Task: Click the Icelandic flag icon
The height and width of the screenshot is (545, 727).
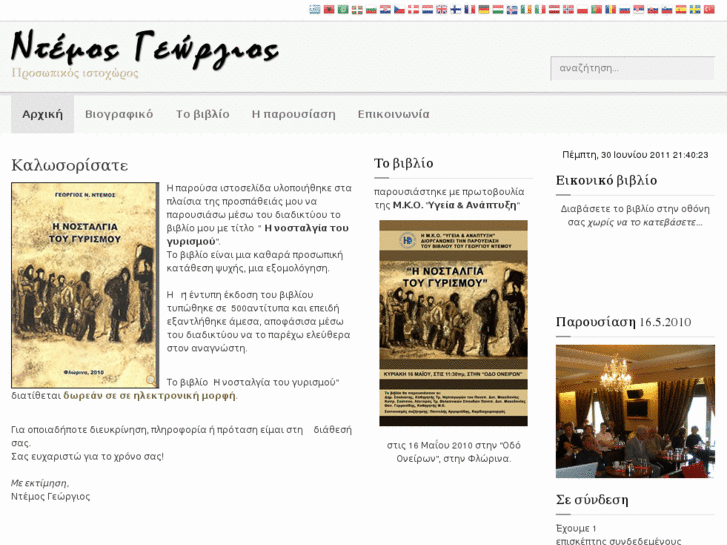Action: click(x=512, y=9)
